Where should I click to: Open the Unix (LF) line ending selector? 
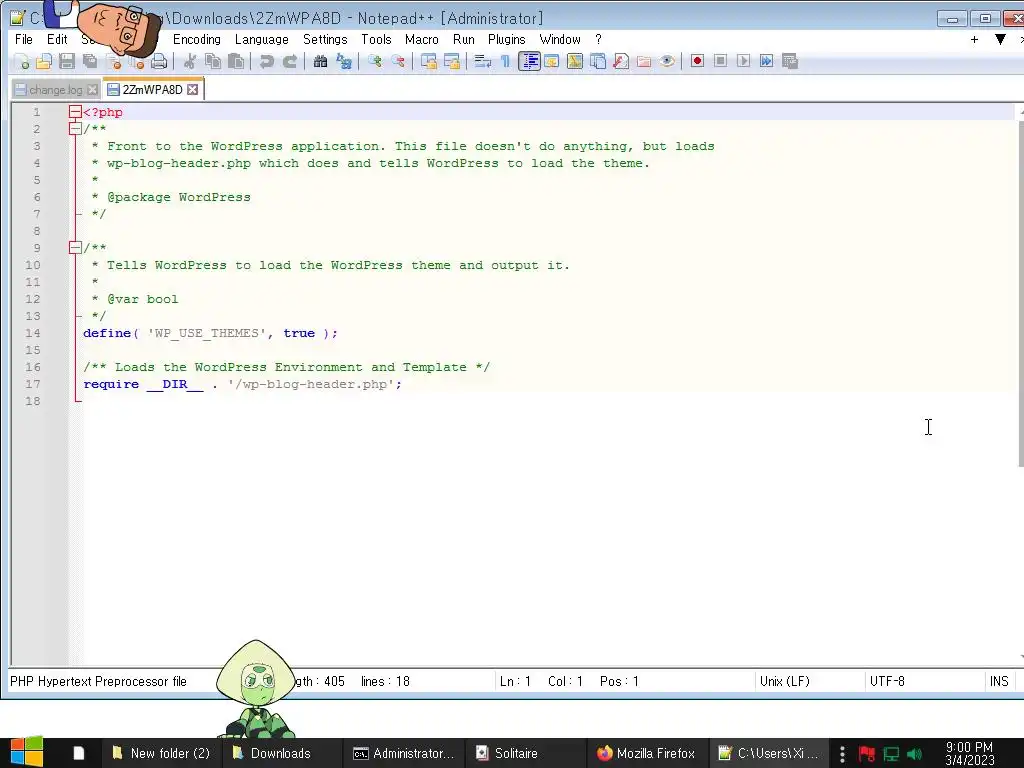pyautogui.click(x=810, y=681)
